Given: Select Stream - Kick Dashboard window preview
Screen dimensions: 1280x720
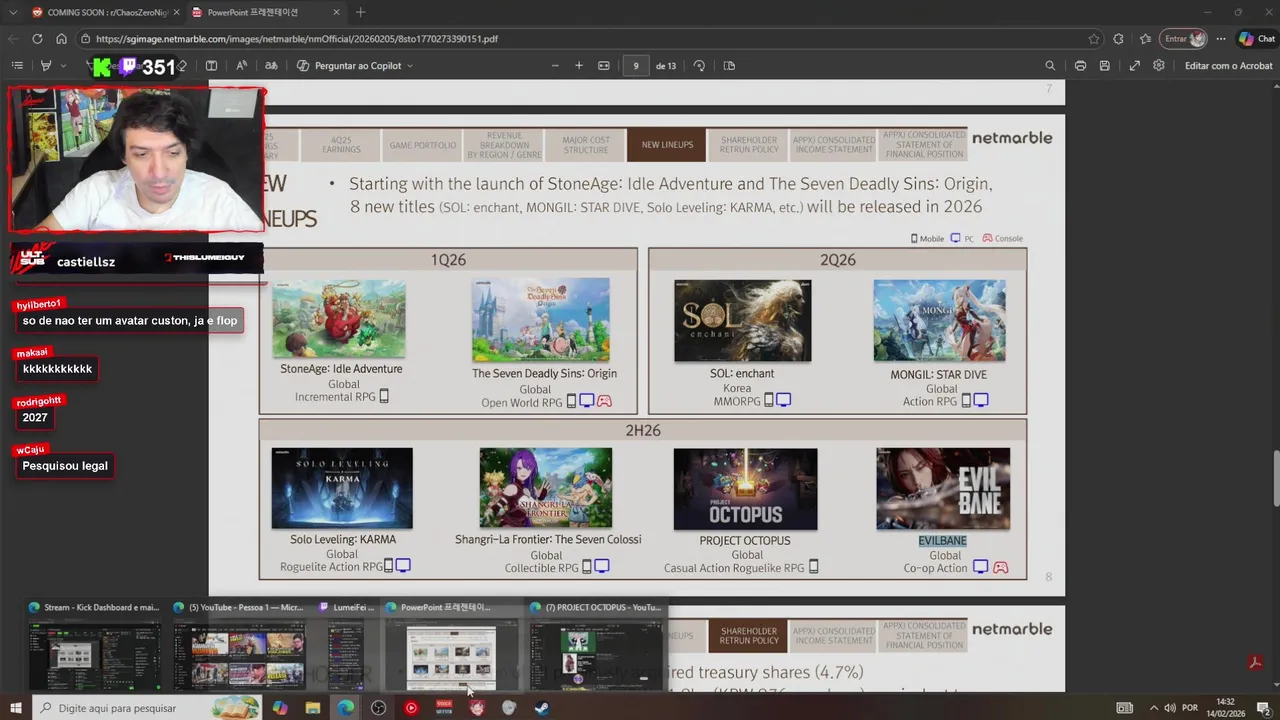Looking at the screenshot, I should [94, 645].
